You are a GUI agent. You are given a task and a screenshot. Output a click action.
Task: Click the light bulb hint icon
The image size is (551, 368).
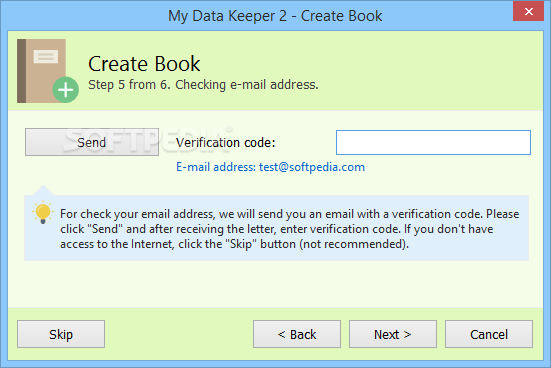click(x=43, y=212)
